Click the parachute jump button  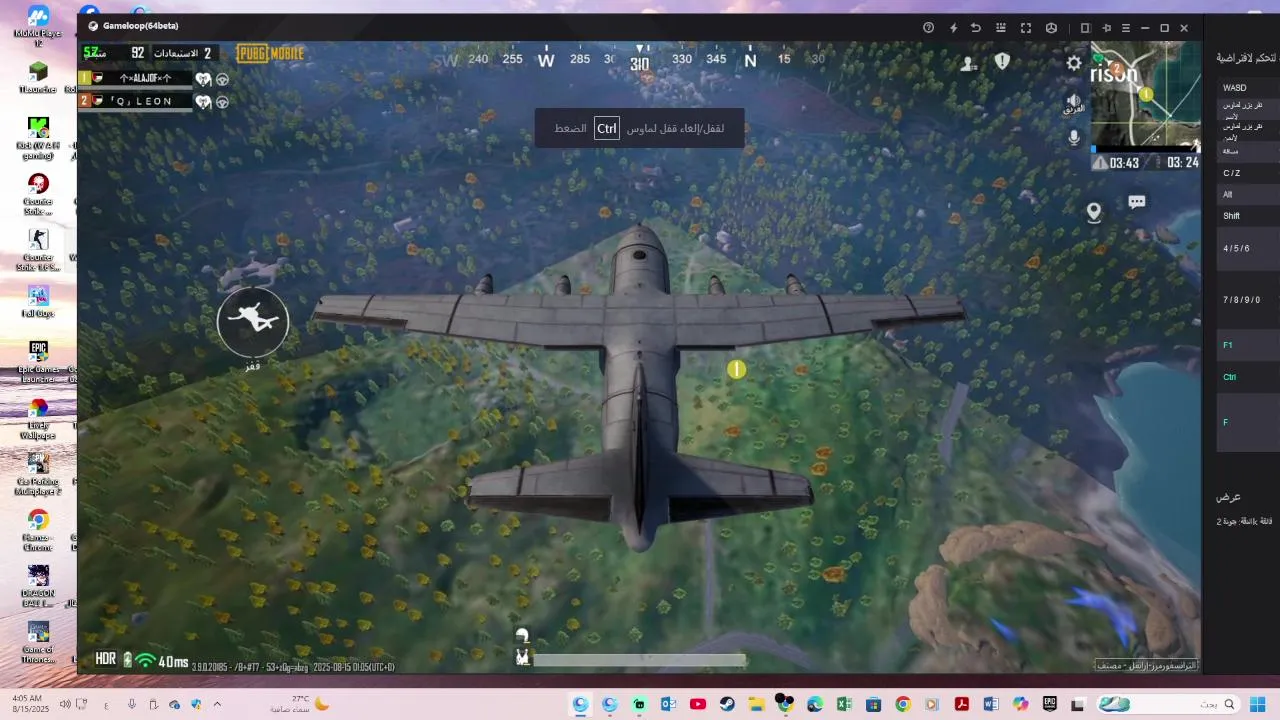(x=253, y=321)
